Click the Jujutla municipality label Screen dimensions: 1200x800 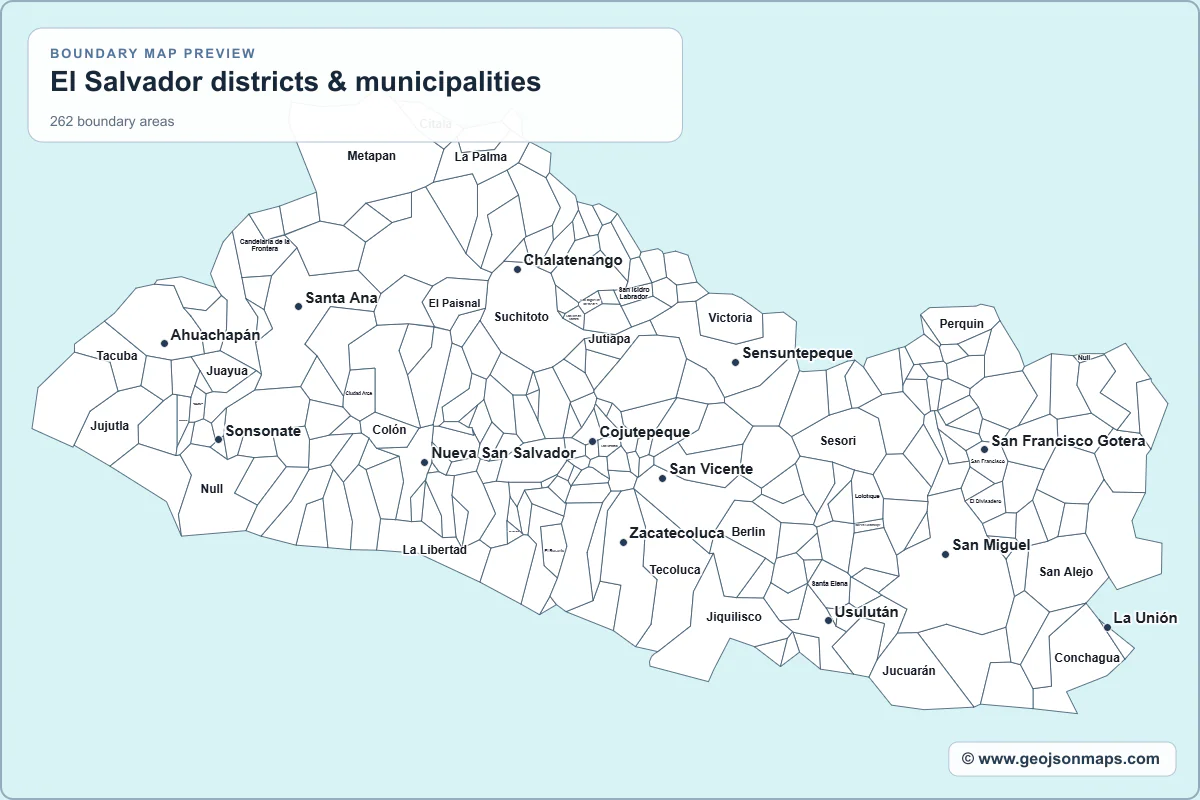110,426
